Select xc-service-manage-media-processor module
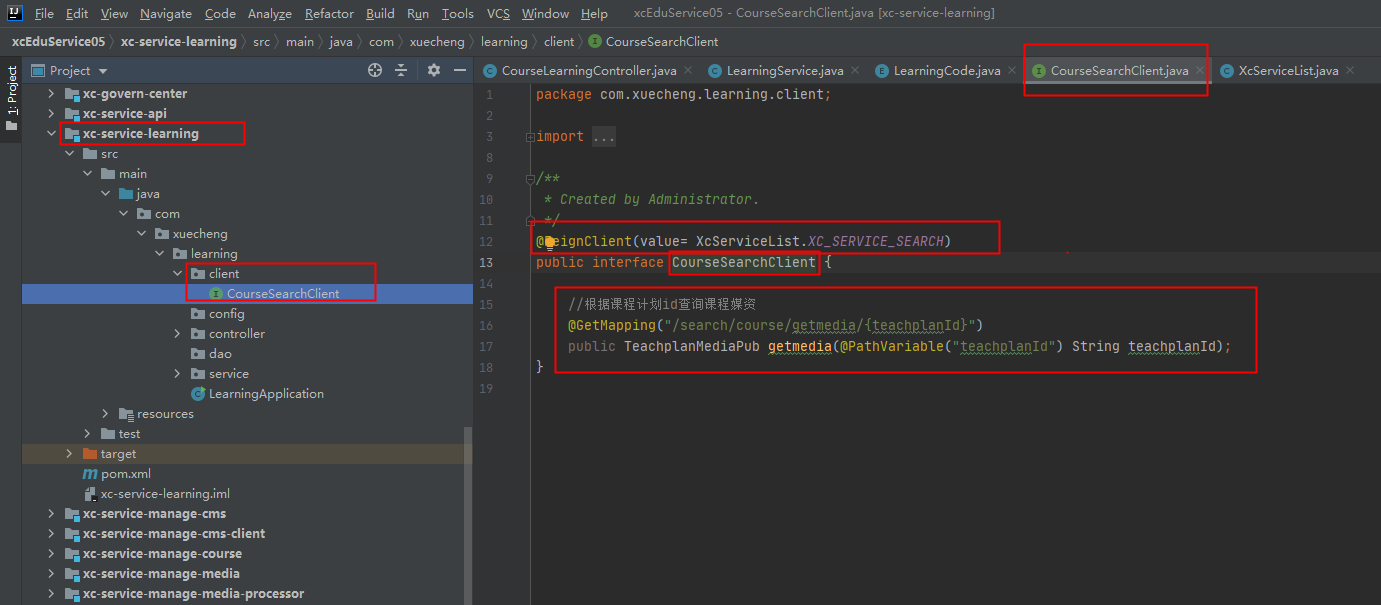Screen dimensions: 1381x605 (184, 594)
